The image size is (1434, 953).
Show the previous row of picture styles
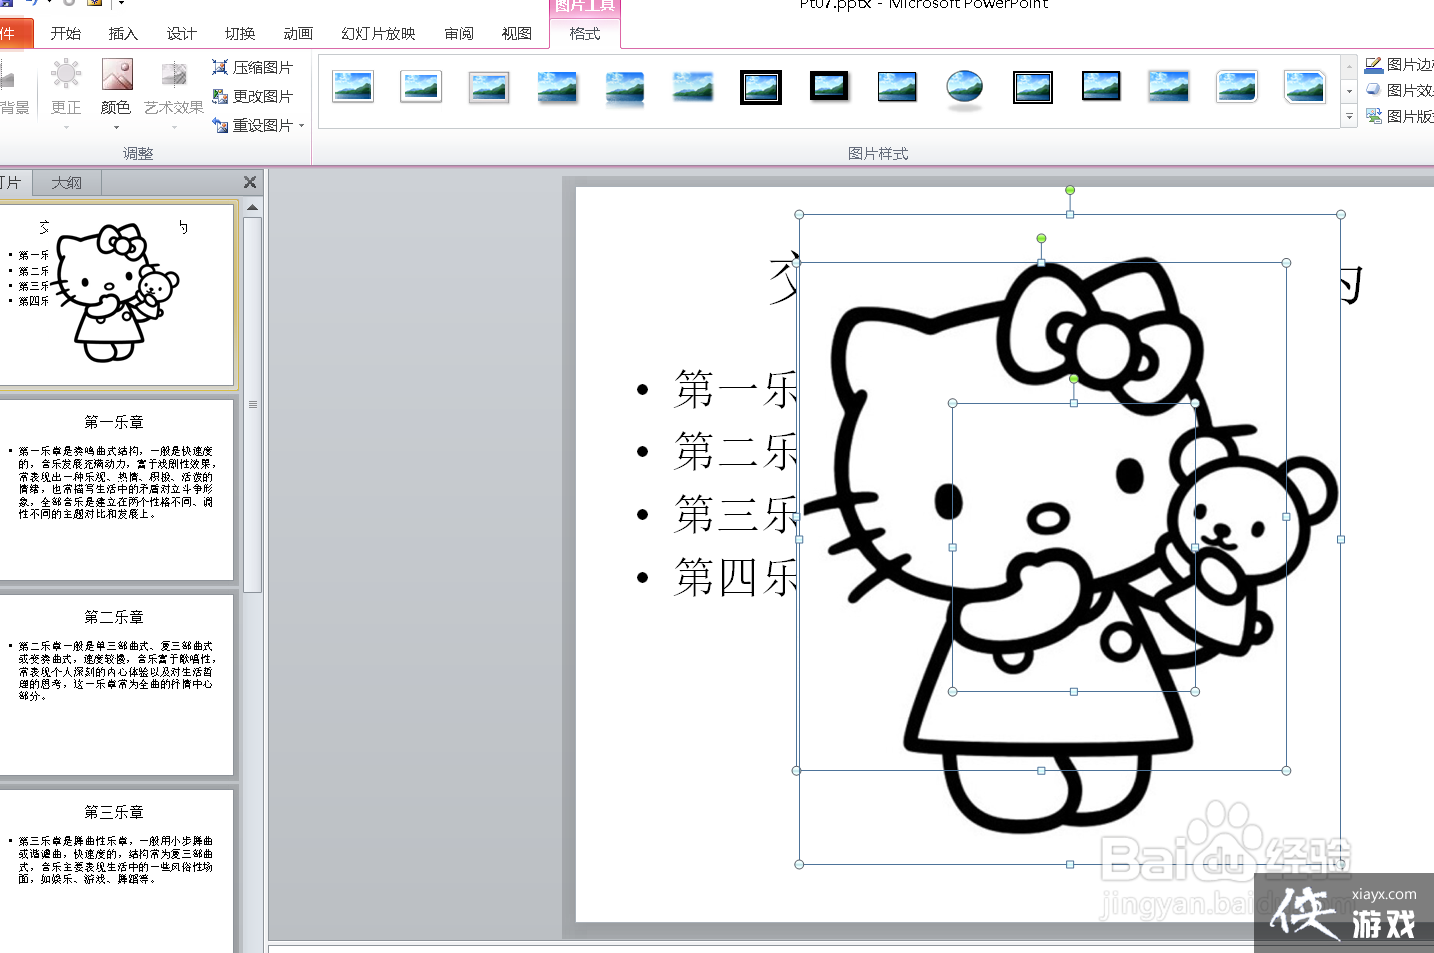(x=1349, y=67)
